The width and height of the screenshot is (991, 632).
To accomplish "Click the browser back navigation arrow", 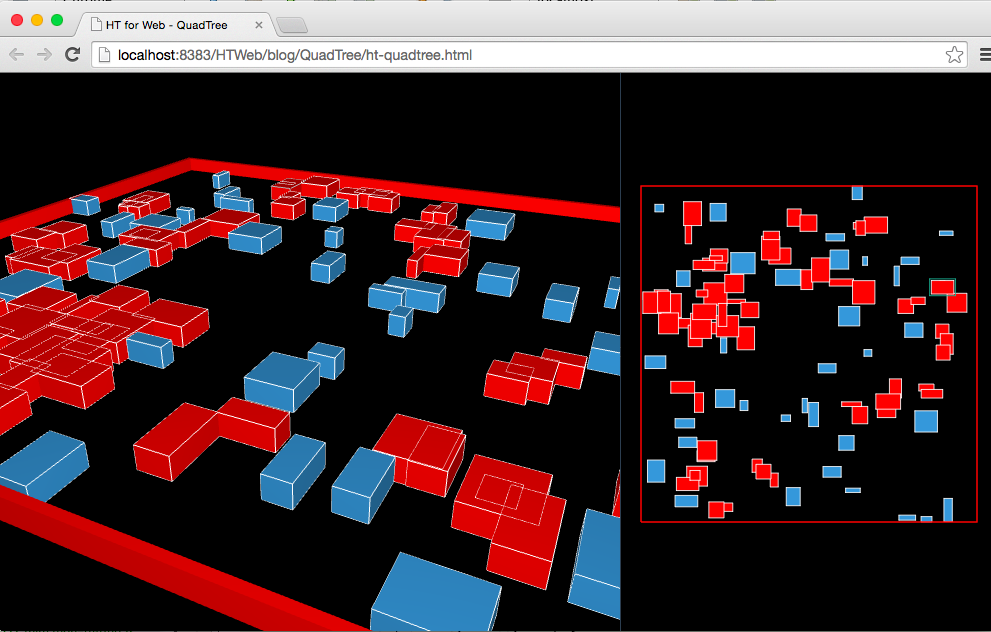I will point(17,55).
